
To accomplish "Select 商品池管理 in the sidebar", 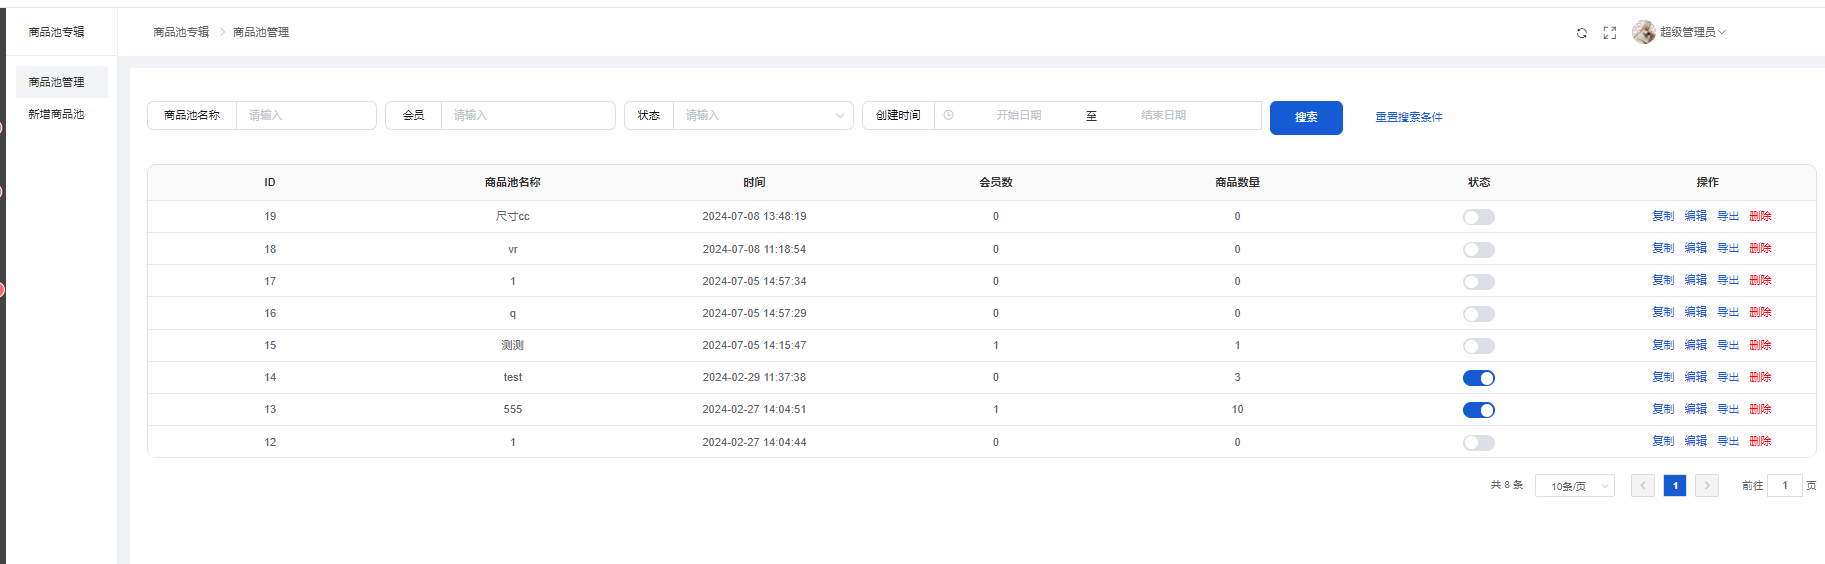I will tap(57, 82).
